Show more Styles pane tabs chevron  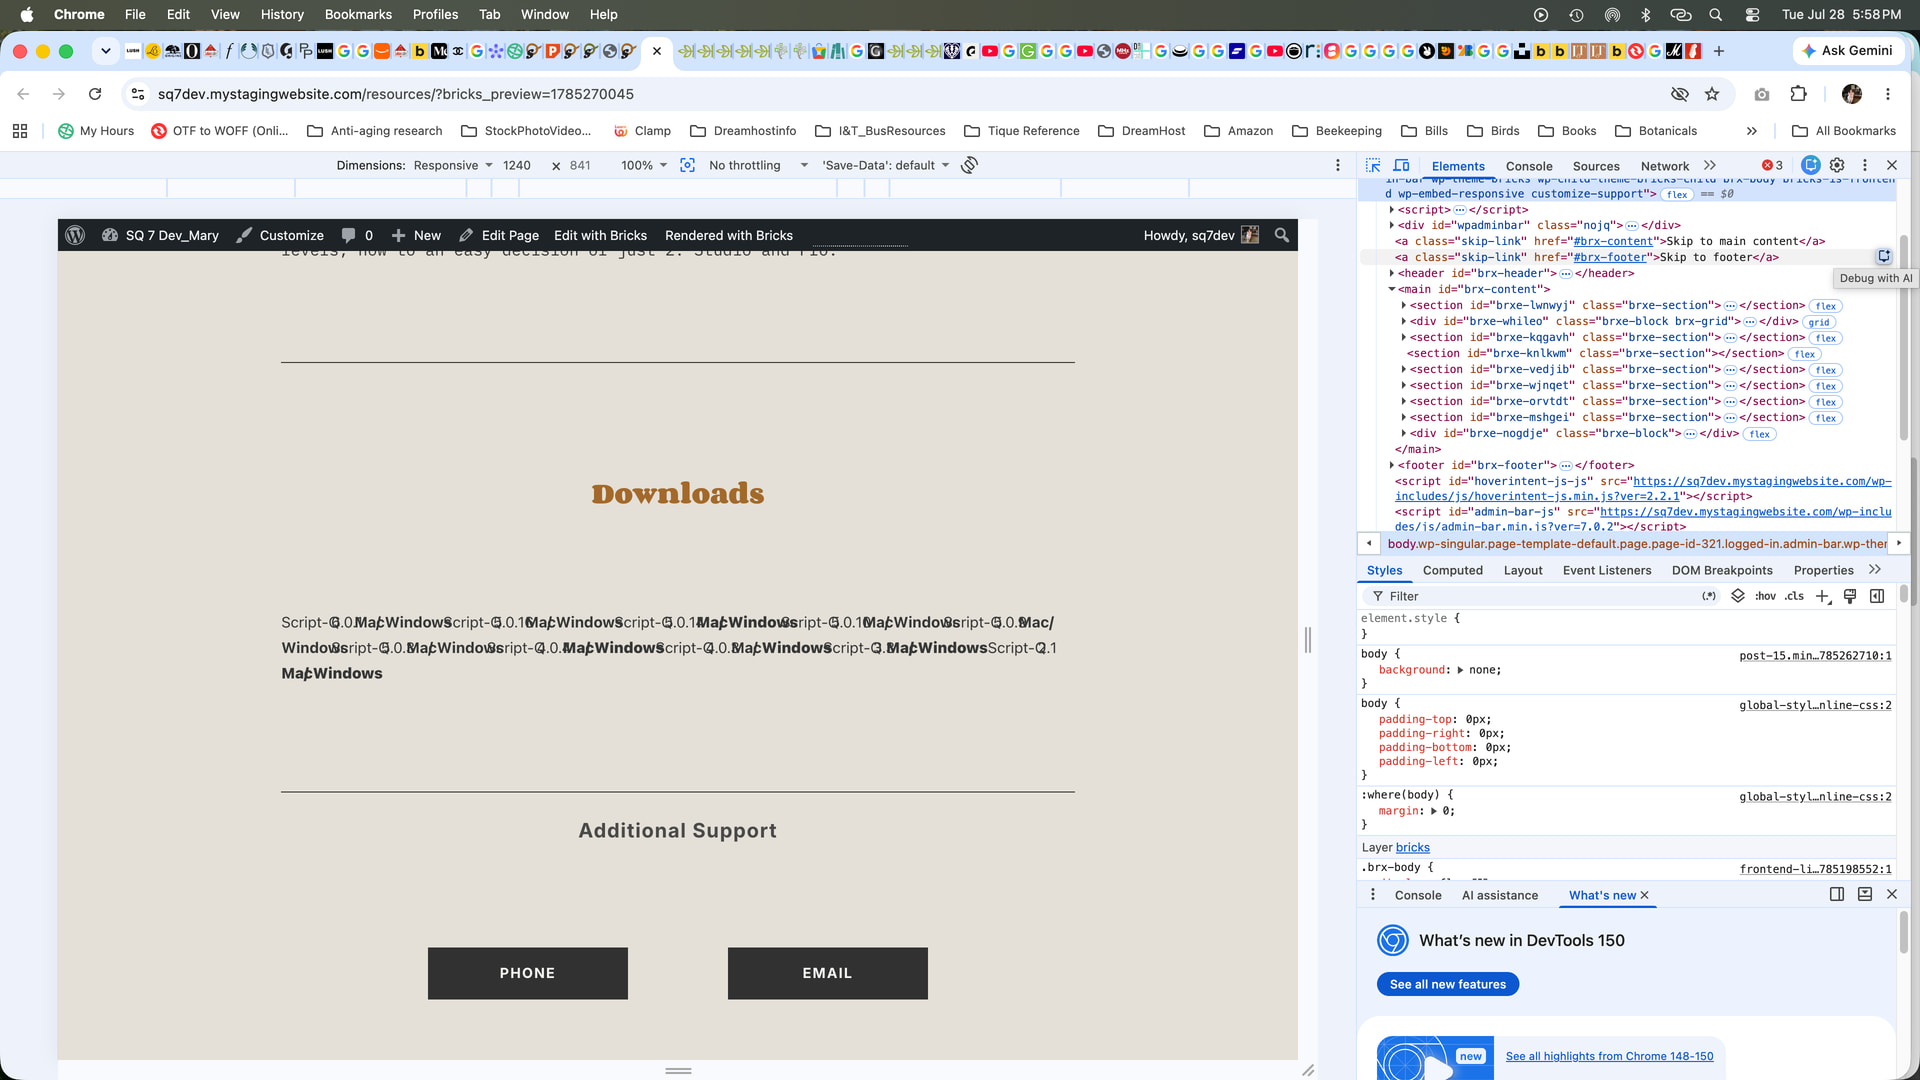pyautogui.click(x=1875, y=570)
